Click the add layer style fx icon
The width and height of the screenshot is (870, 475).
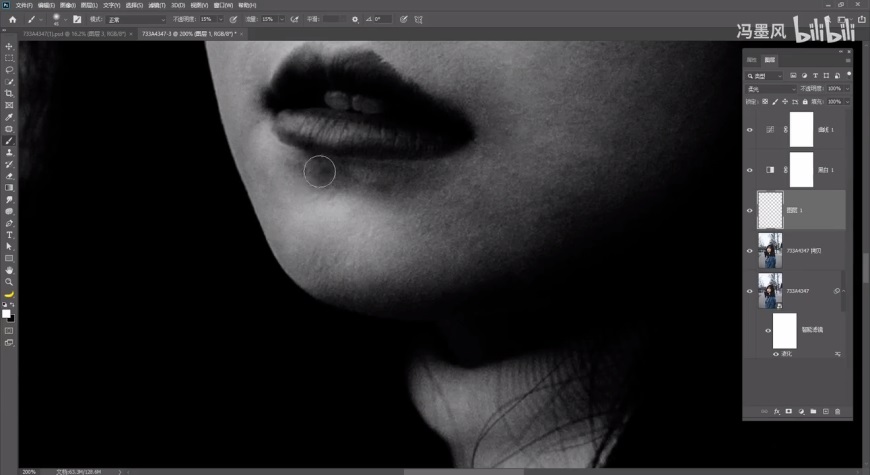click(777, 411)
